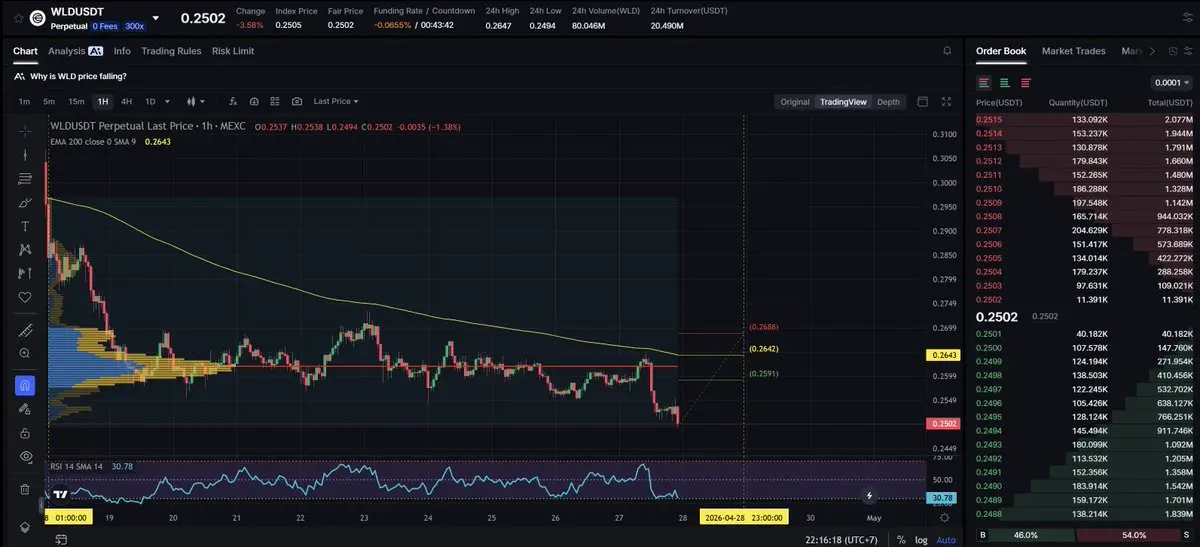Toggle the log scale button
The image size is (1200, 547).
point(921,539)
